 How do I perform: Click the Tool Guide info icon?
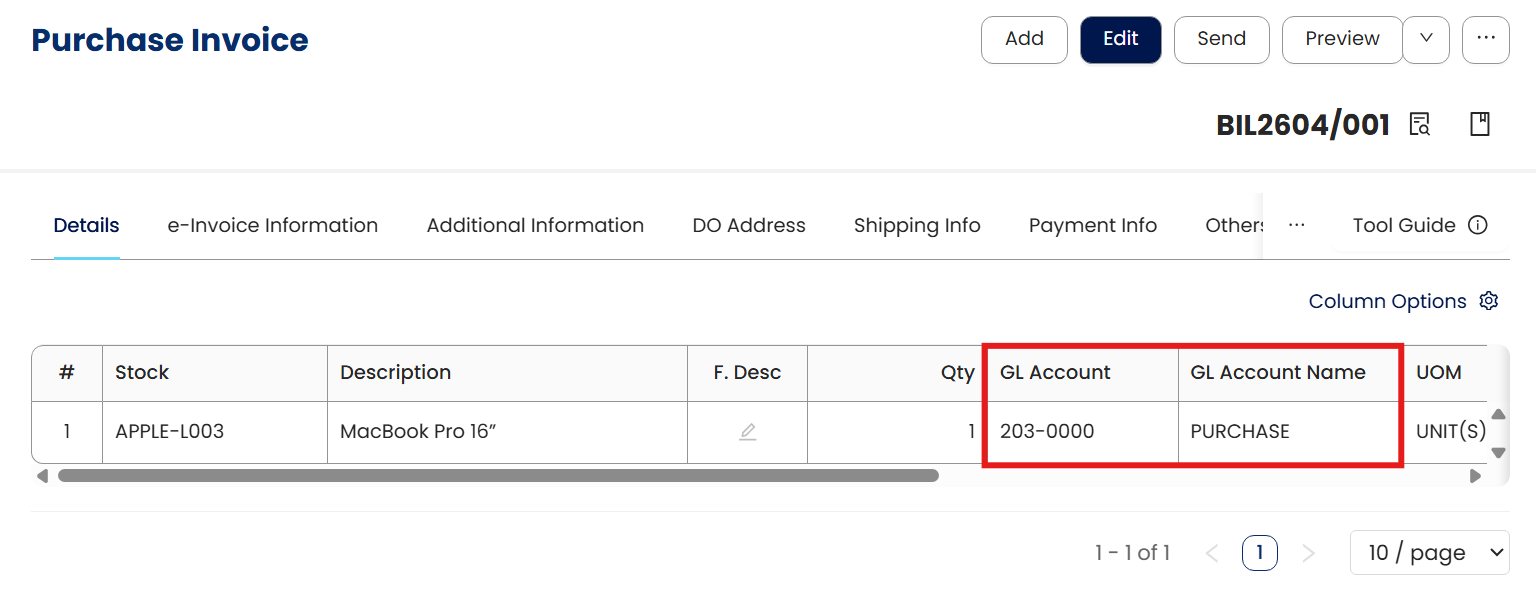1477,225
